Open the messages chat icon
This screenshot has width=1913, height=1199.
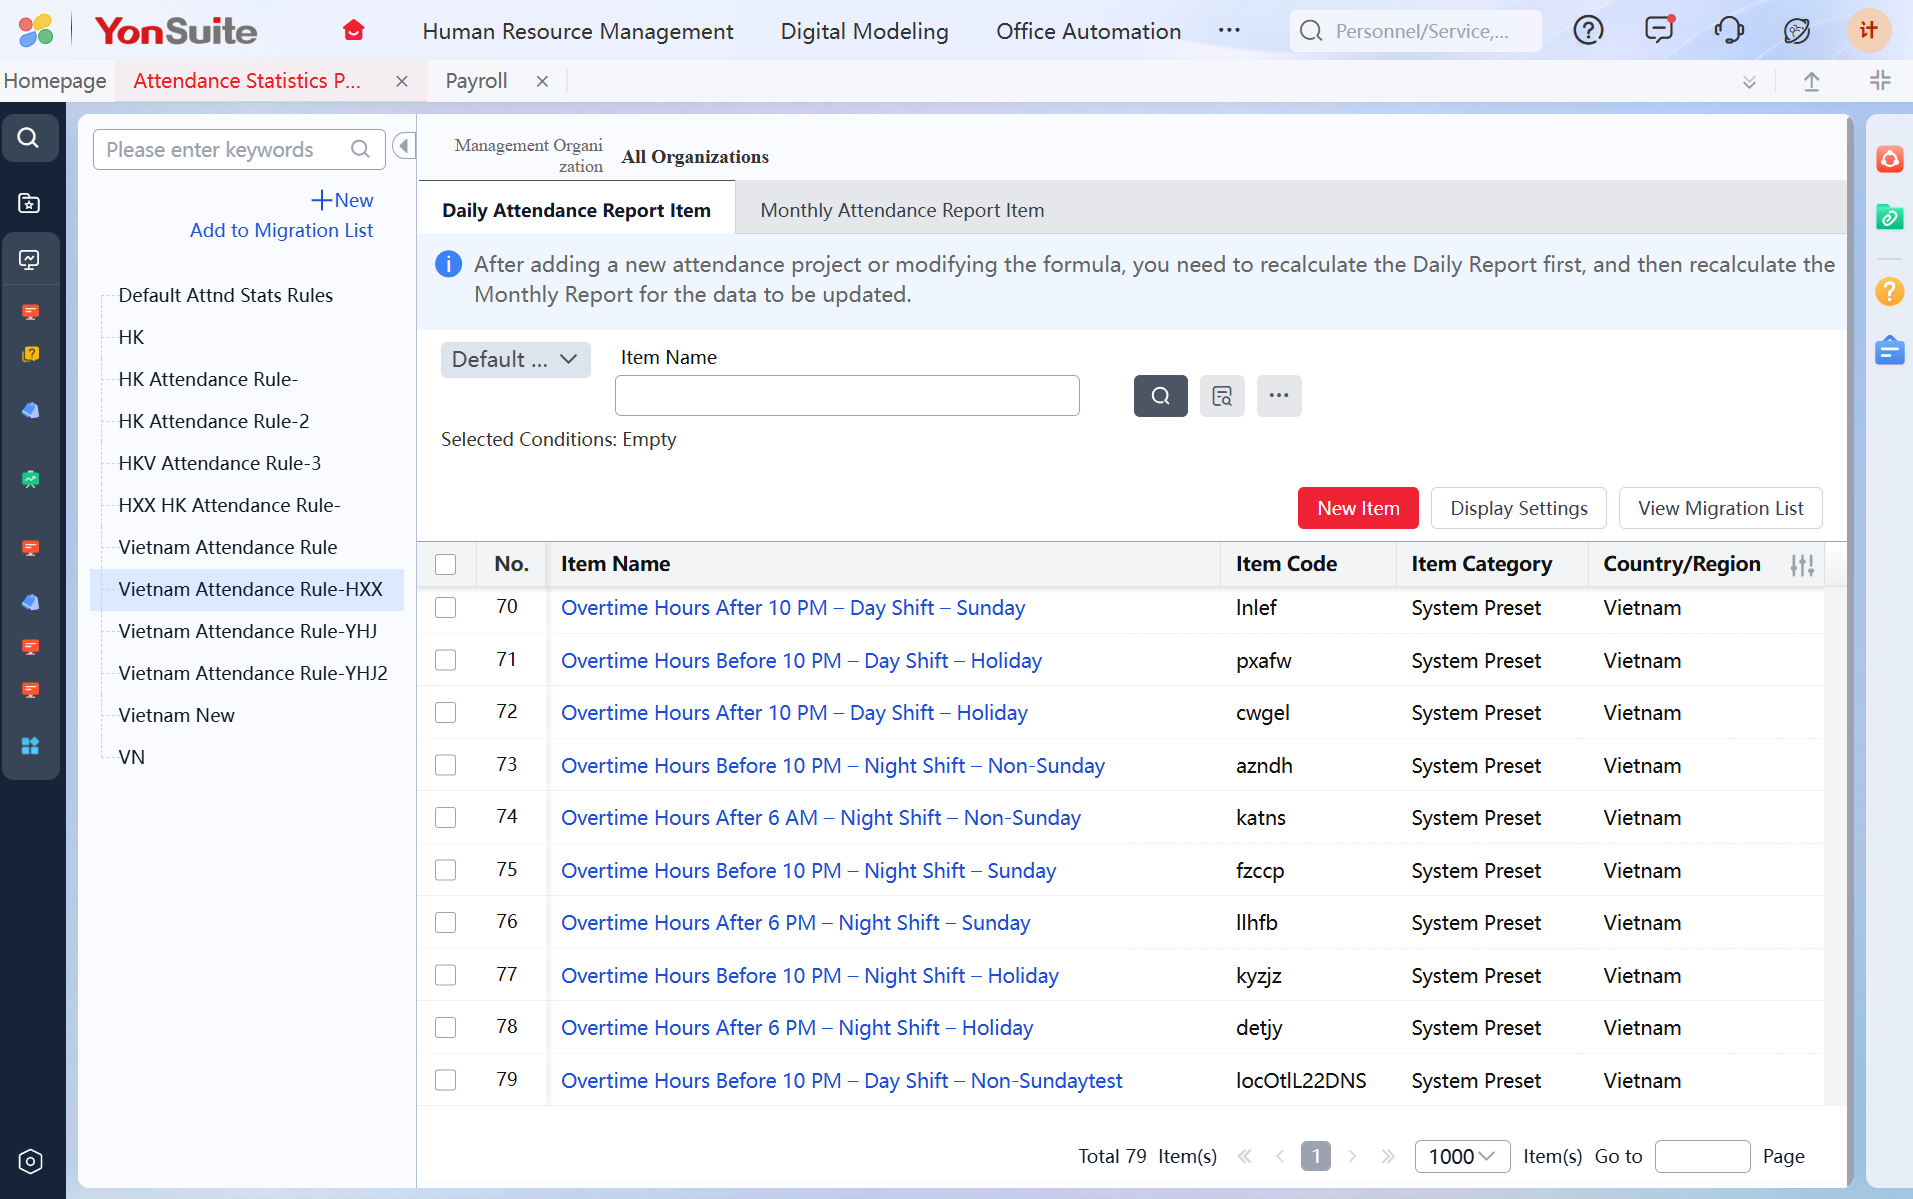click(1659, 30)
